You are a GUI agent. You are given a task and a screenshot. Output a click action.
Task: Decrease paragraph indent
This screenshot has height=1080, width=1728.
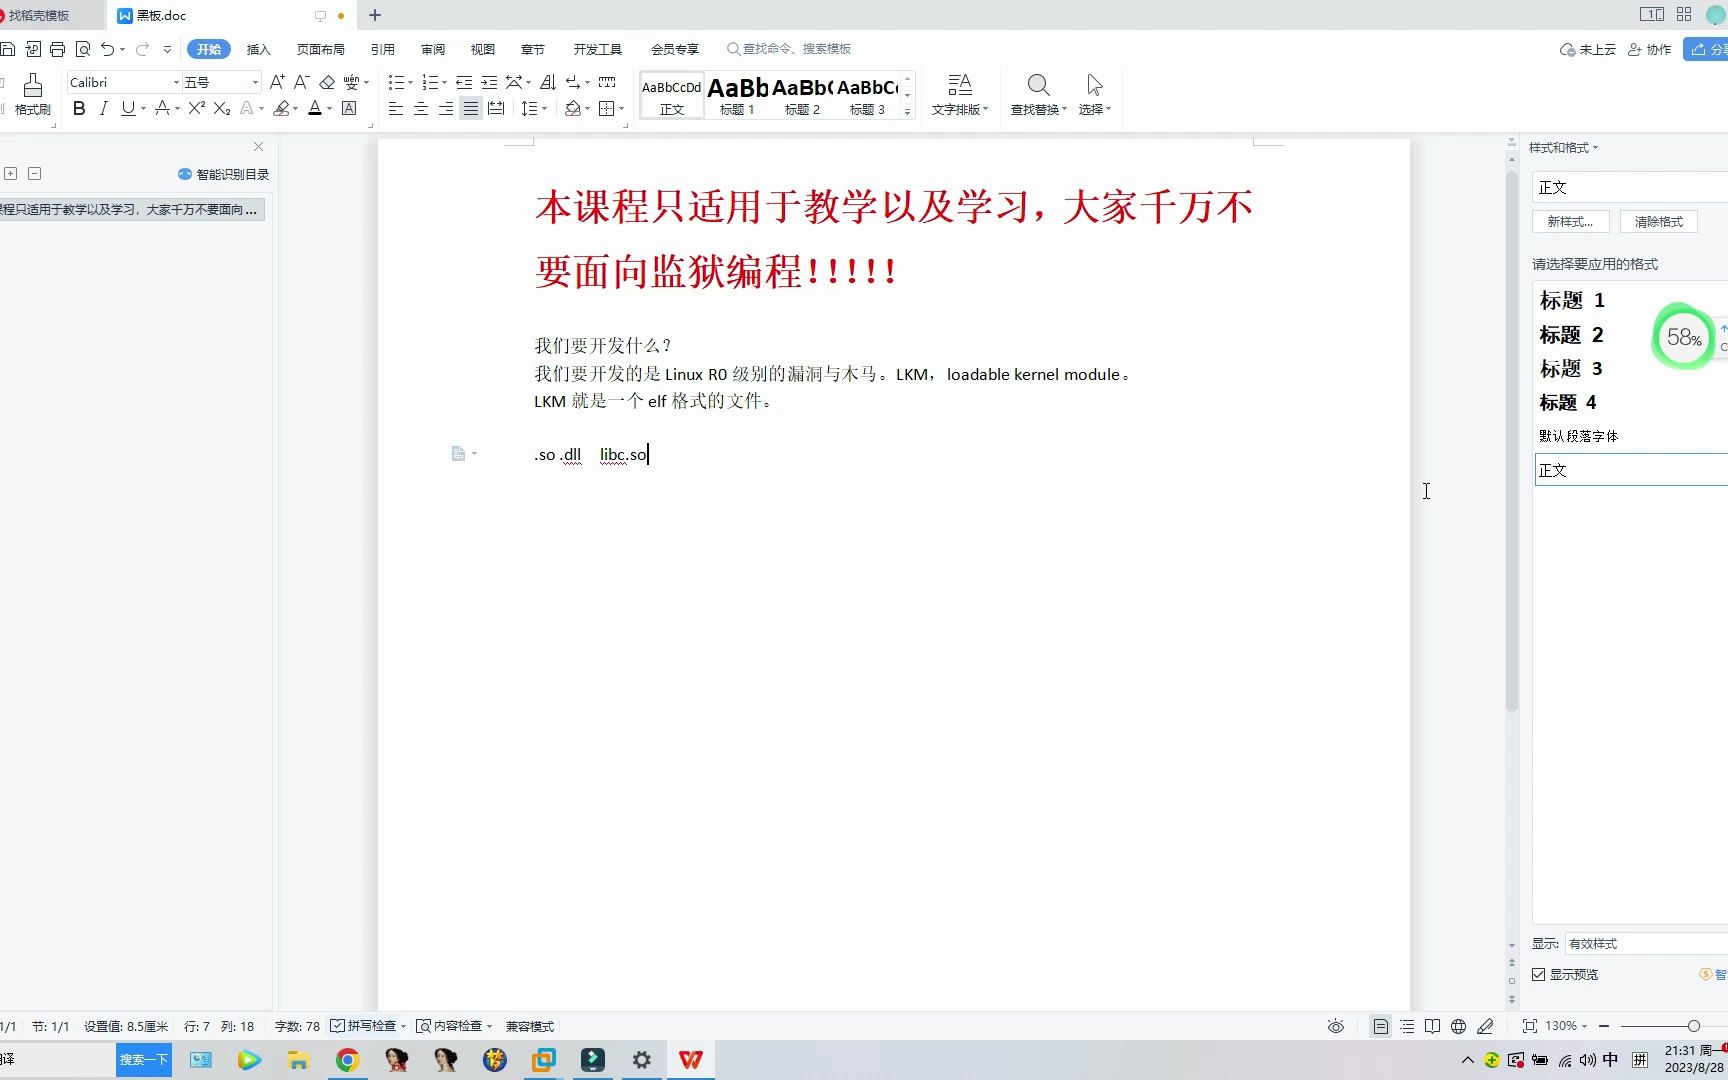464,82
